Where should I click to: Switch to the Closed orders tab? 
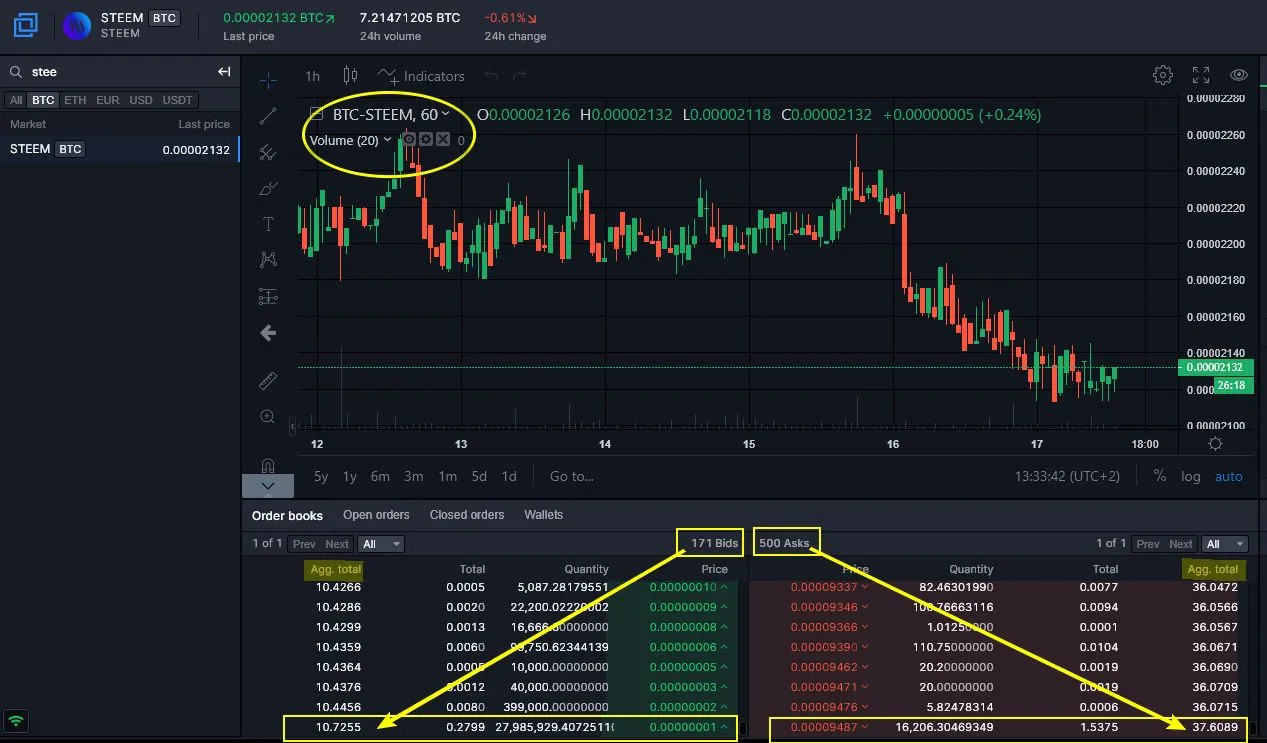pos(467,515)
